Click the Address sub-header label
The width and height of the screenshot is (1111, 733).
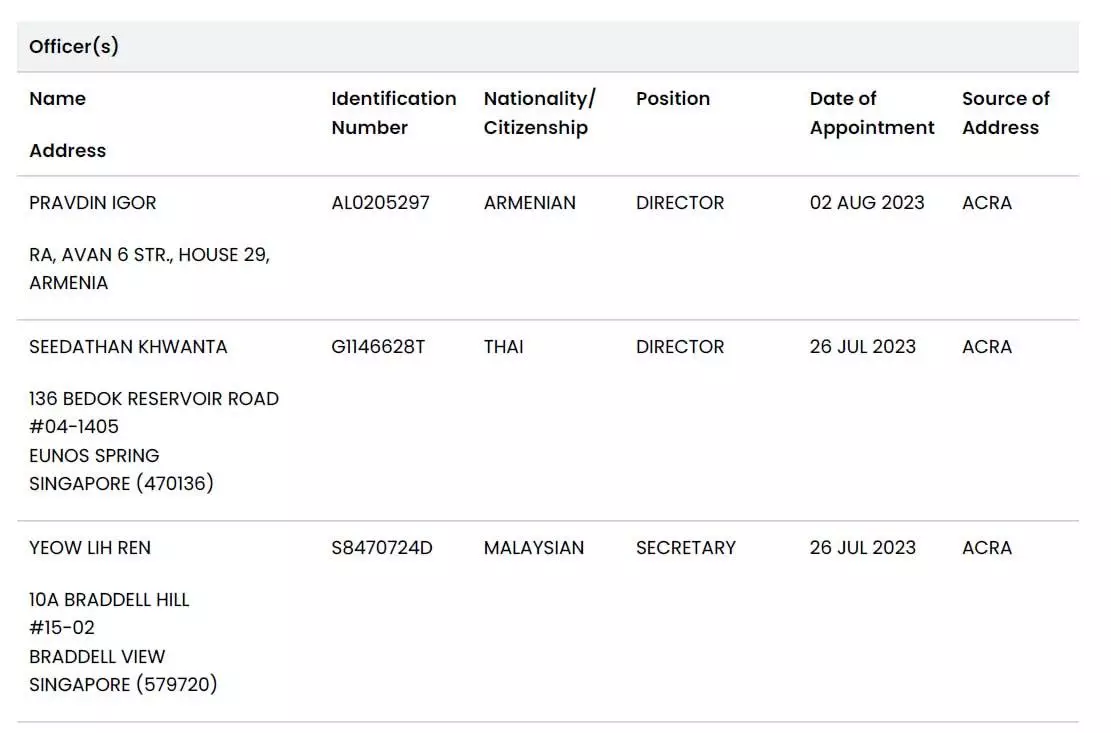(x=67, y=151)
